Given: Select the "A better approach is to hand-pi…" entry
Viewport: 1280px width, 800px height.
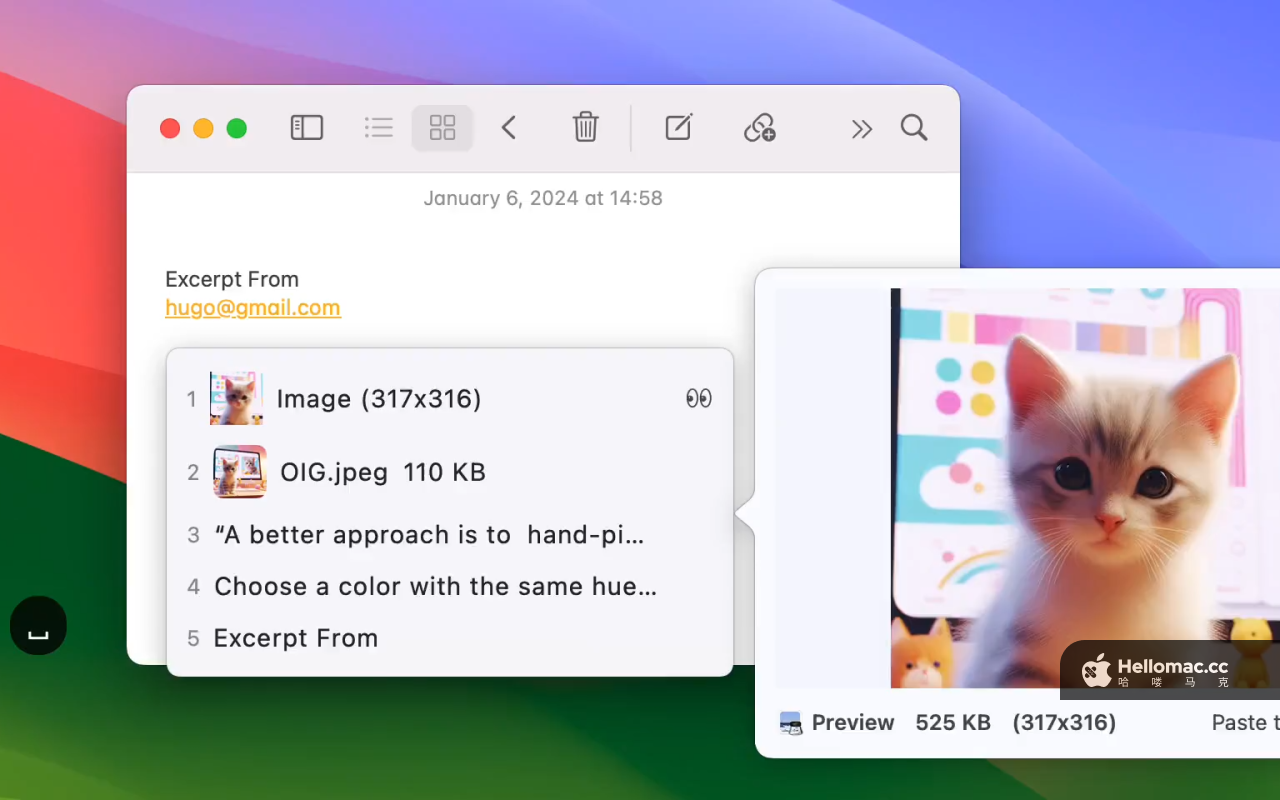Looking at the screenshot, I should [450, 535].
